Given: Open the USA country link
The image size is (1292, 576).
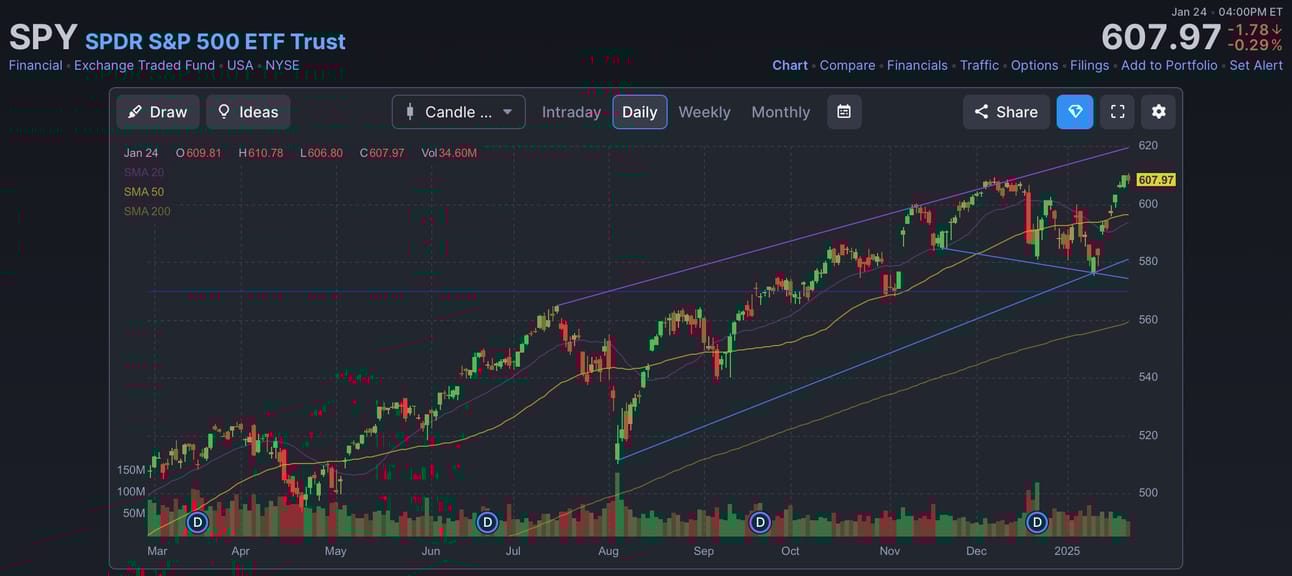Looking at the screenshot, I should point(240,65).
